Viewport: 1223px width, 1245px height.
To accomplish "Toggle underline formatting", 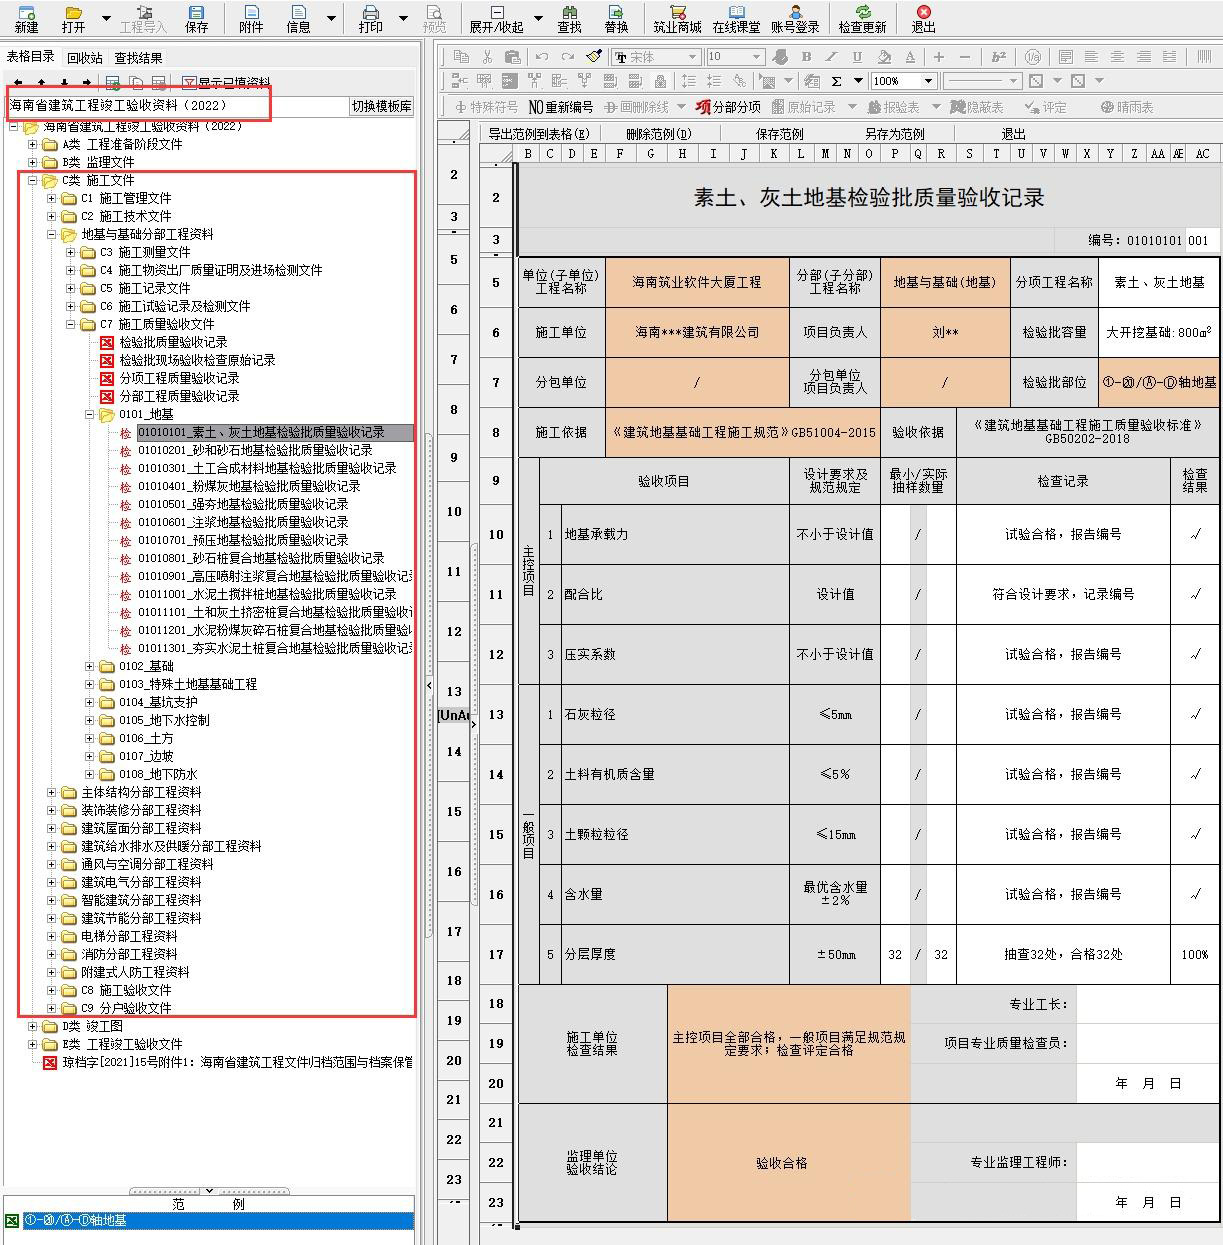I will (x=857, y=57).
